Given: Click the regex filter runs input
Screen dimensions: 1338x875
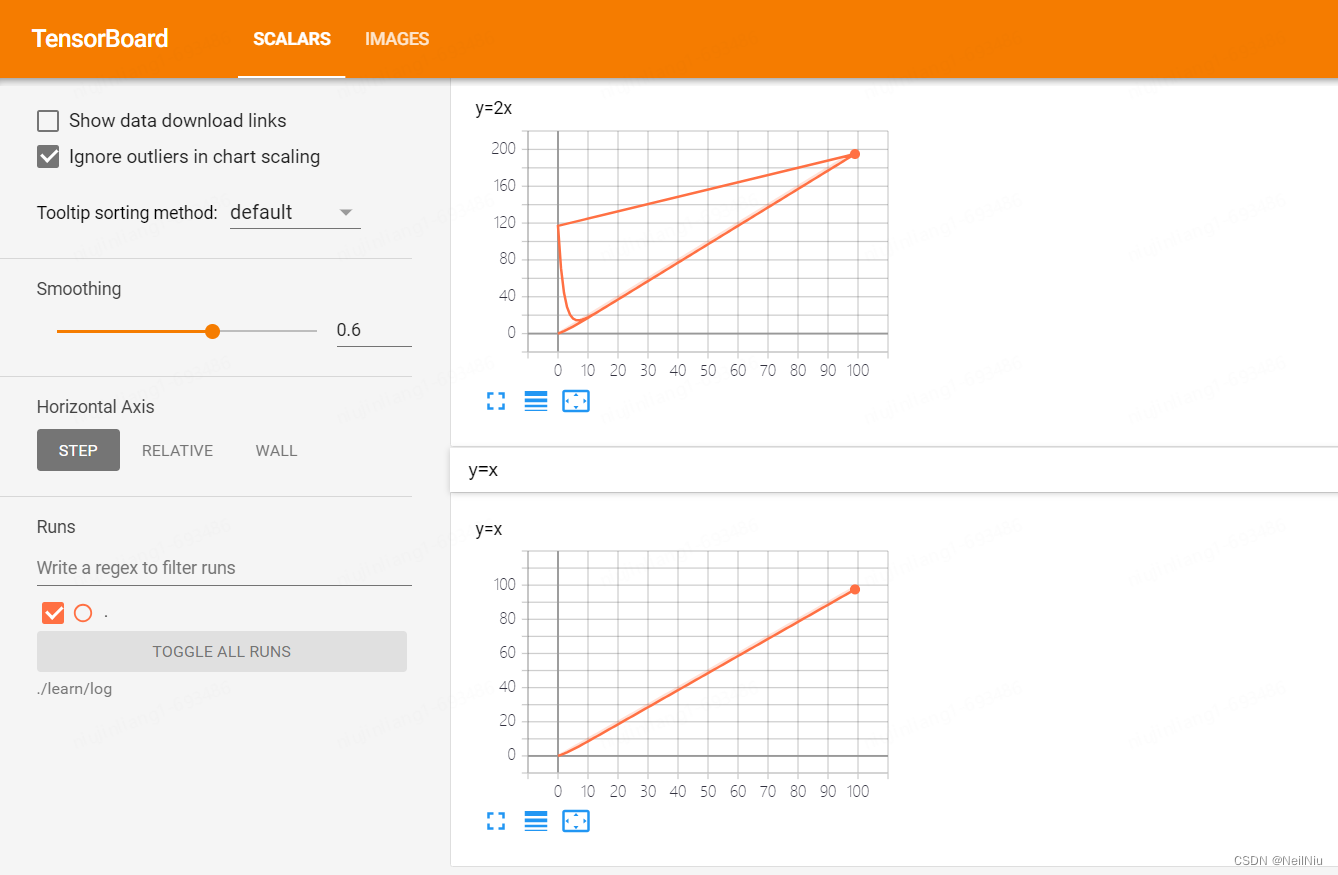Looking at the screenshot, I should (x=224, y=568).
